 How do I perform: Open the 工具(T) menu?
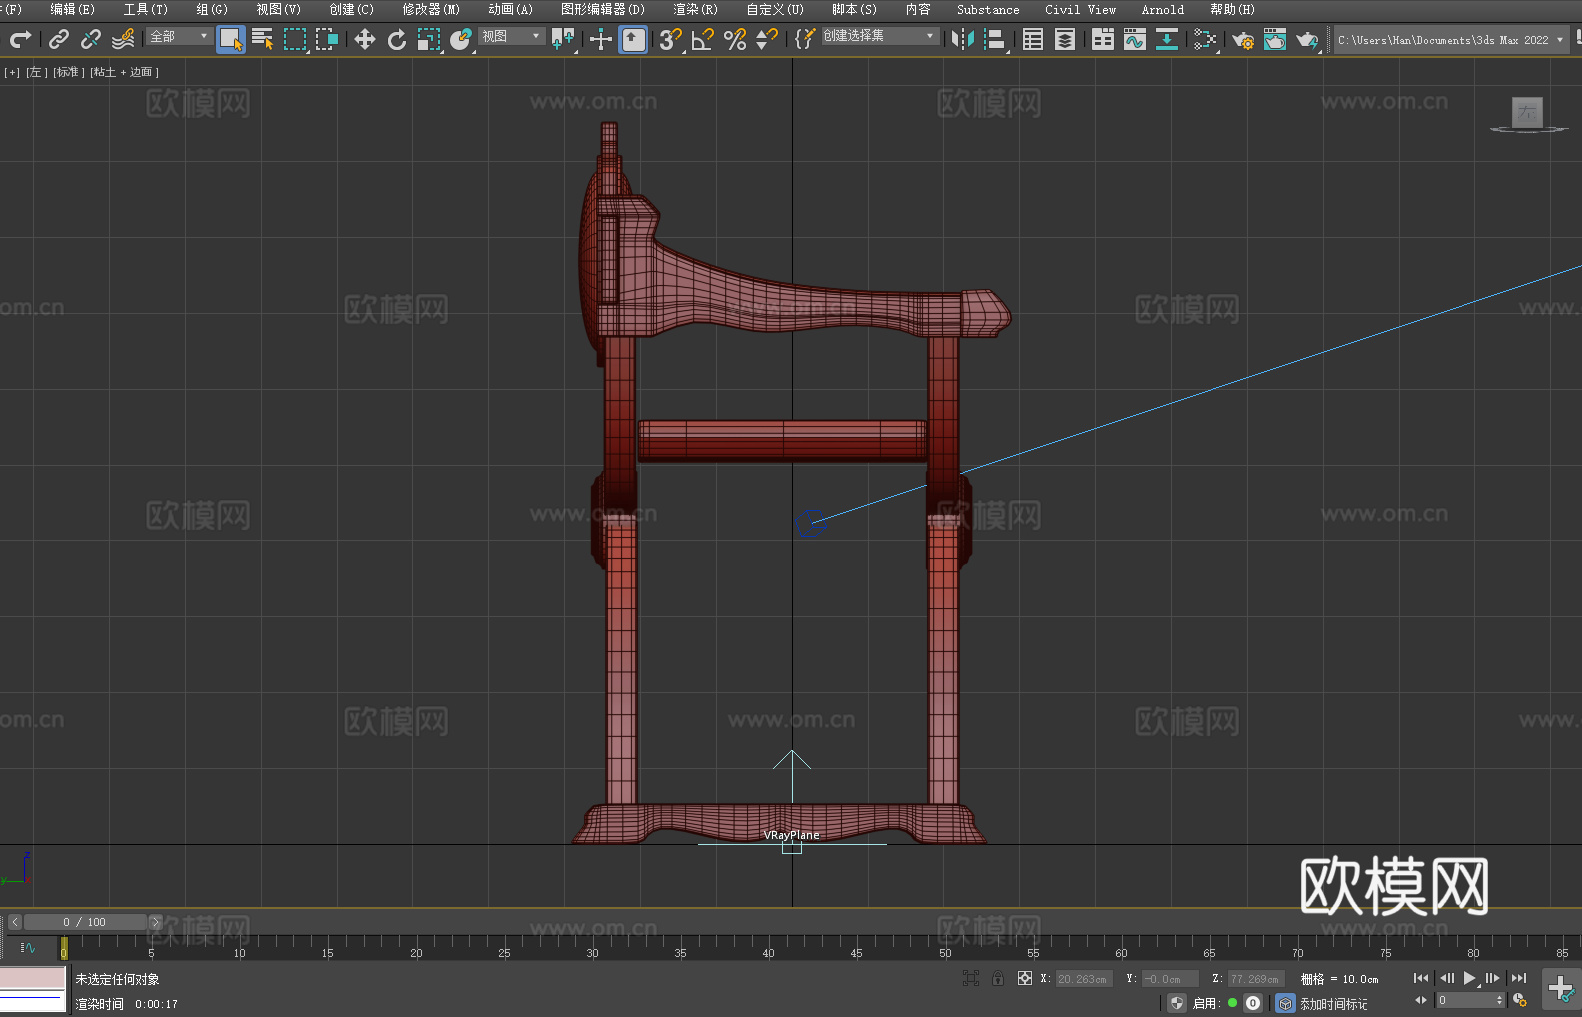(x=146, y=9)
